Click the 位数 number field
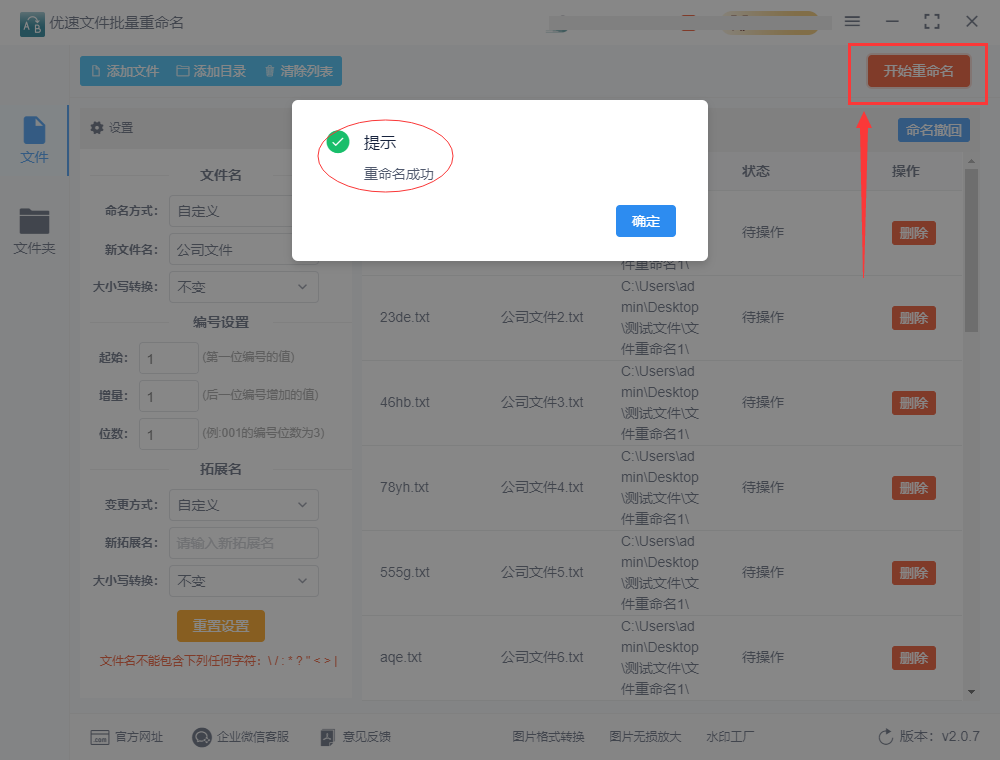This screenshot has width=1000, height=760. pos(169,434)
